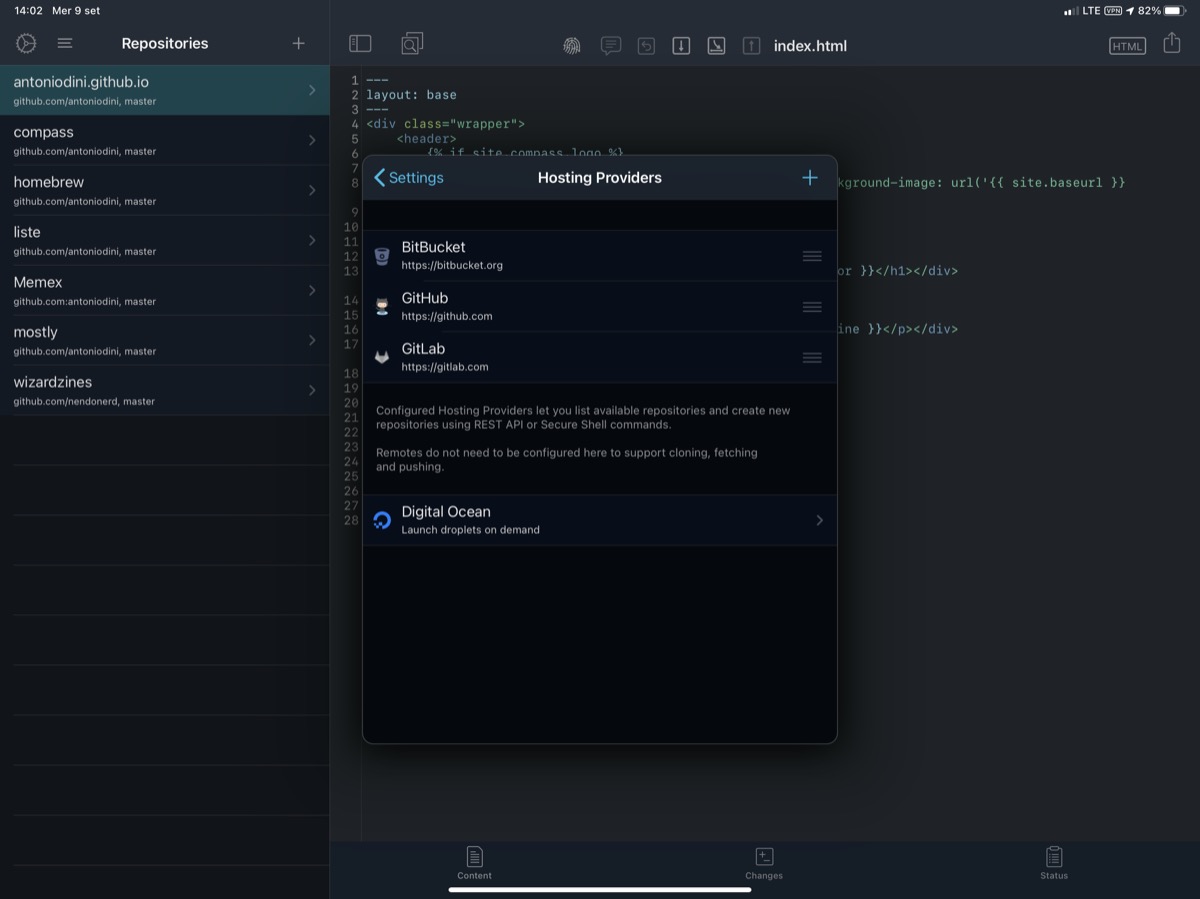Tap the fingerprint icon in toolbar
The height and width of the screenshot is (899, 1200).
pyautogui.click(x=571, y=46)
